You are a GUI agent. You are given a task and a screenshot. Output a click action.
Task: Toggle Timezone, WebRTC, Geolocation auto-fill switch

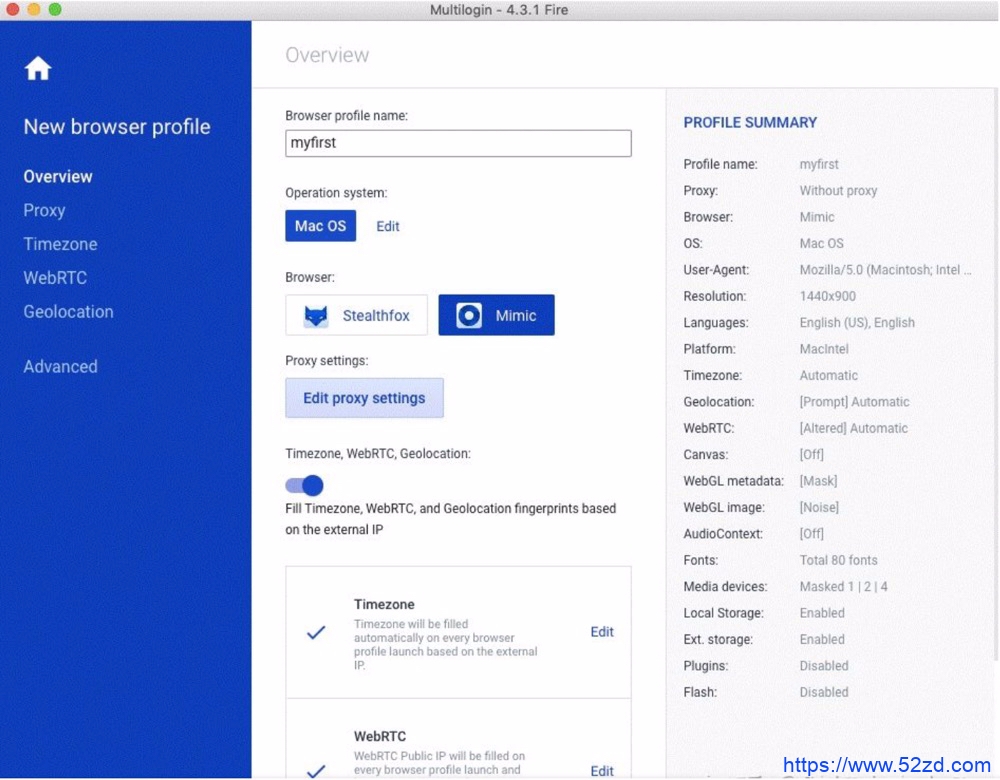(304, 485)
